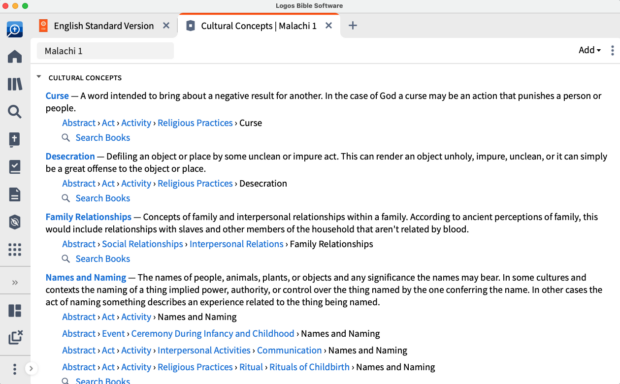620x384 pixels.
Task: Click the Malachi 1 reference box
Action: (105, 51)
